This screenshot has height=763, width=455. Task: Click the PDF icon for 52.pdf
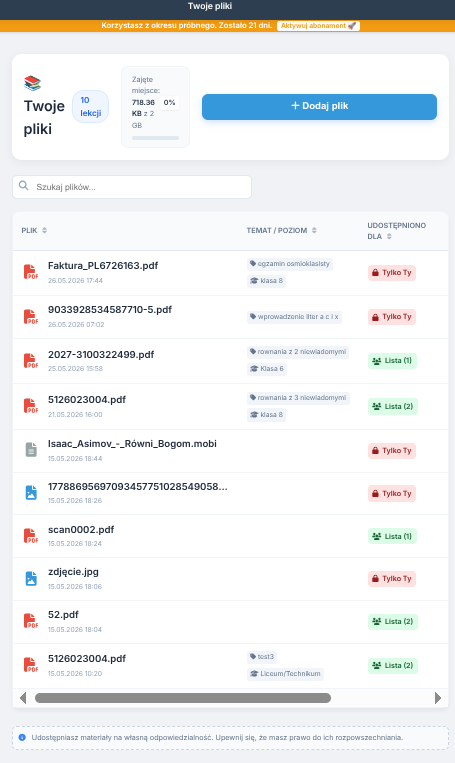pyautogui.click(x=31, y=621)
